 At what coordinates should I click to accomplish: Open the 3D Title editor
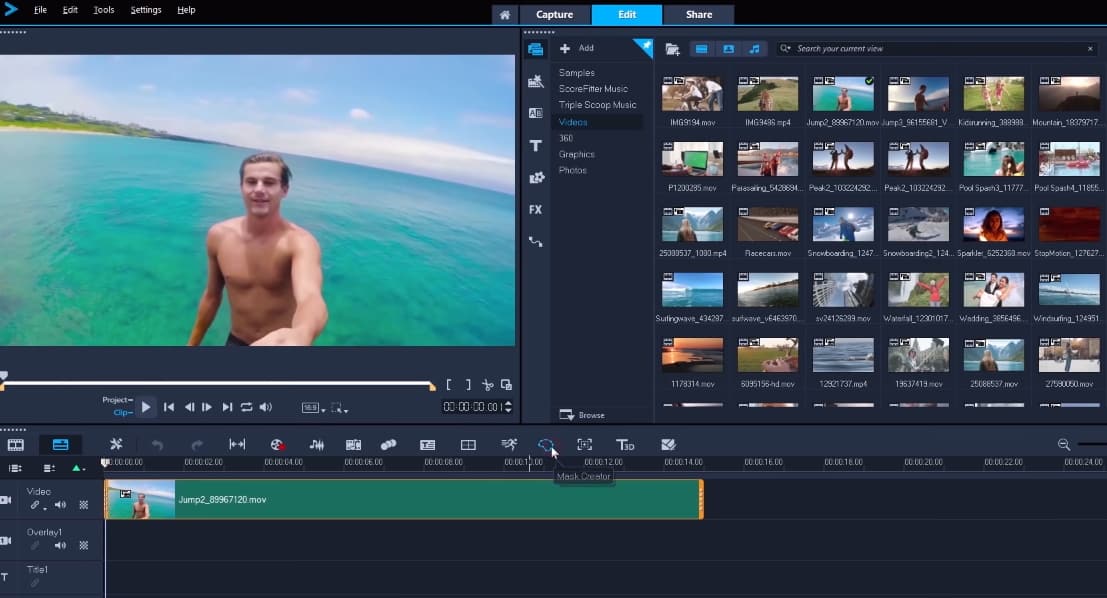click(625, 445)
